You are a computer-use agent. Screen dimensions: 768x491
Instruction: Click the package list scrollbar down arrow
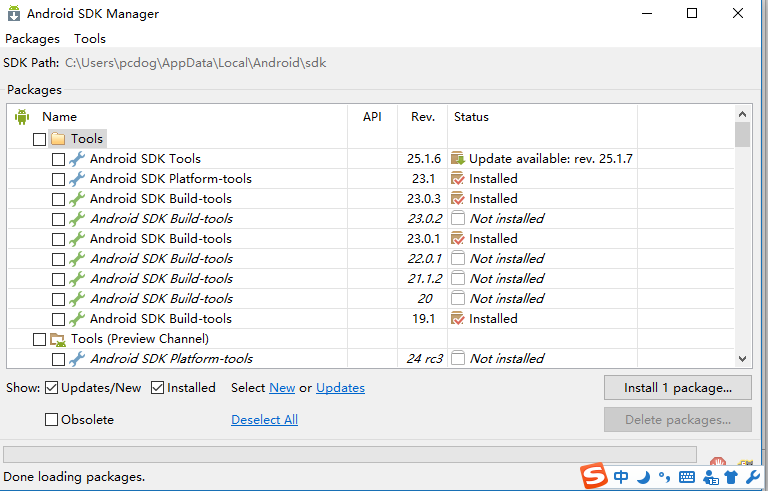742,359
